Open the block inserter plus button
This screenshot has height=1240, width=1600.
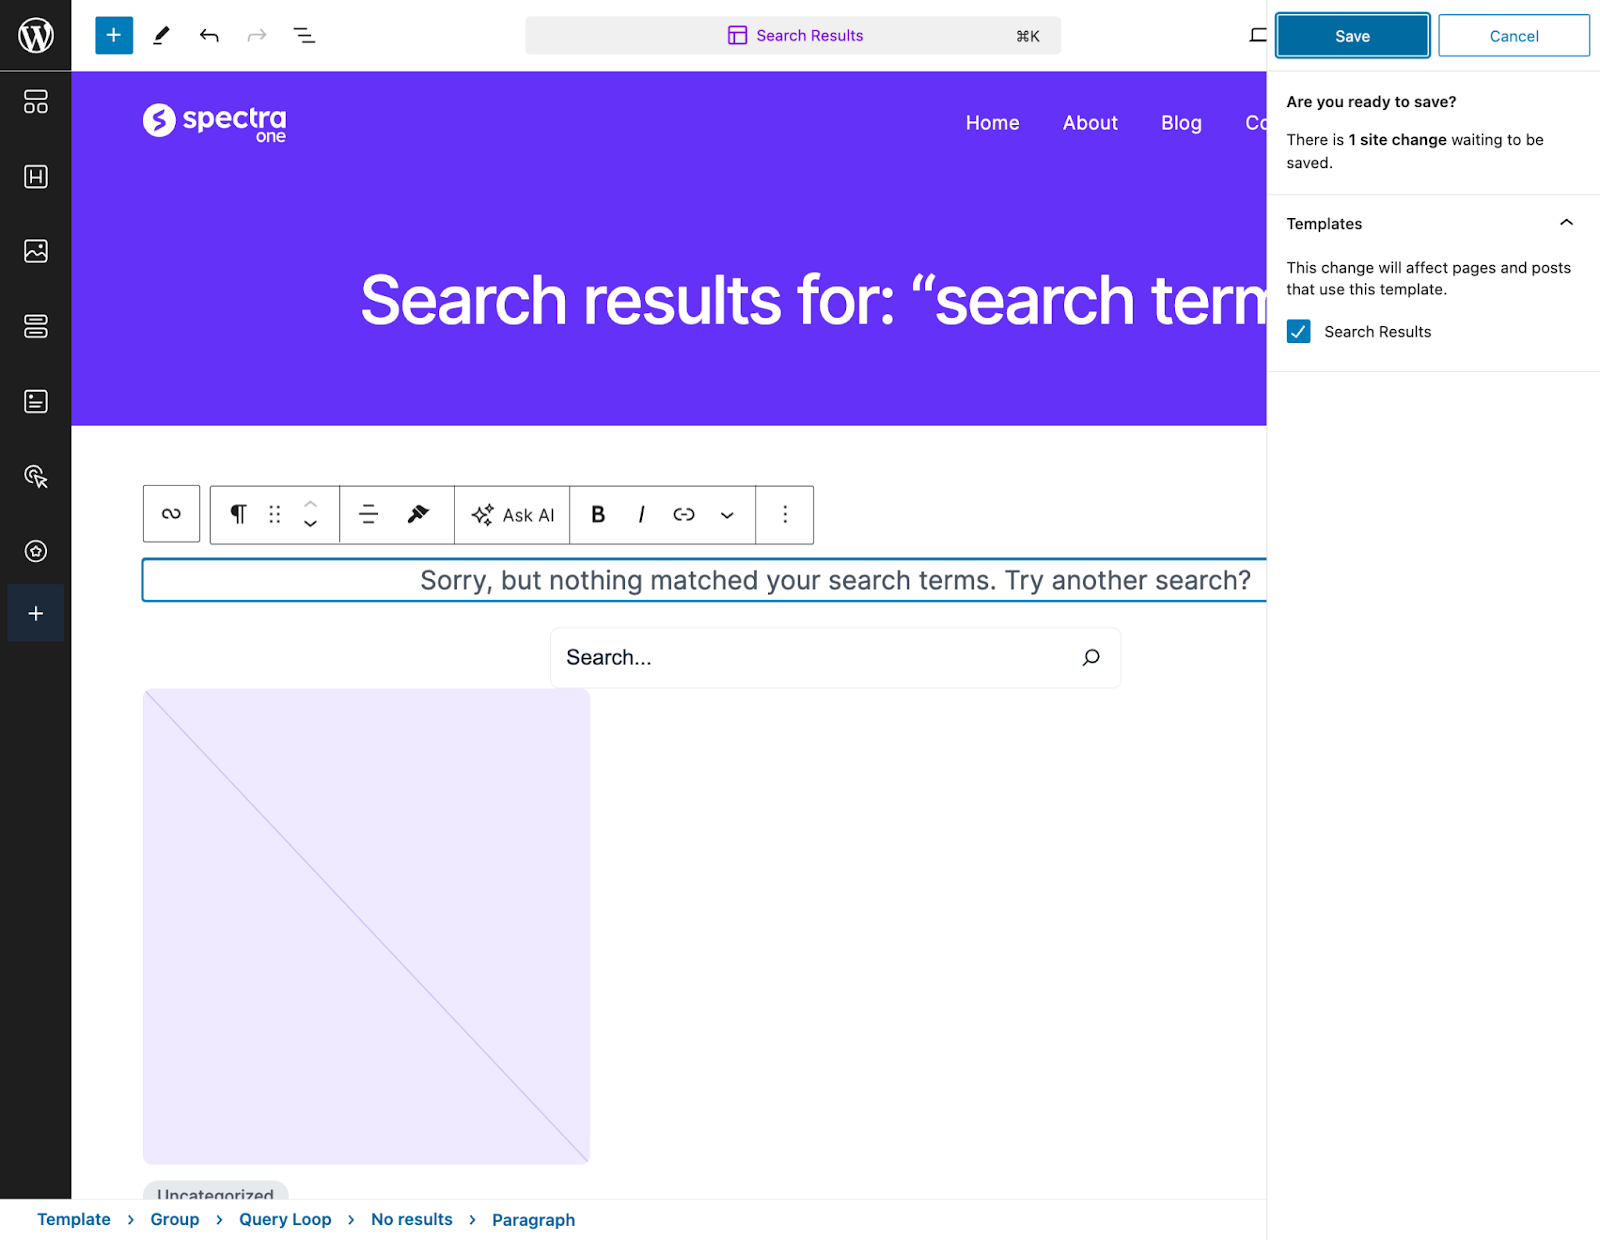click(114, 36)
